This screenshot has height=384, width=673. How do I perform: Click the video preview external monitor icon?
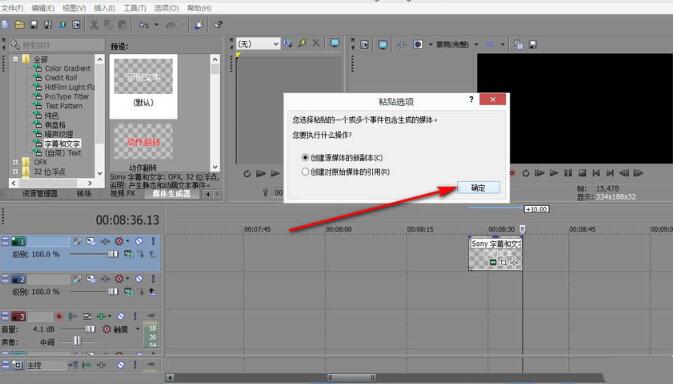click(382, 45)
